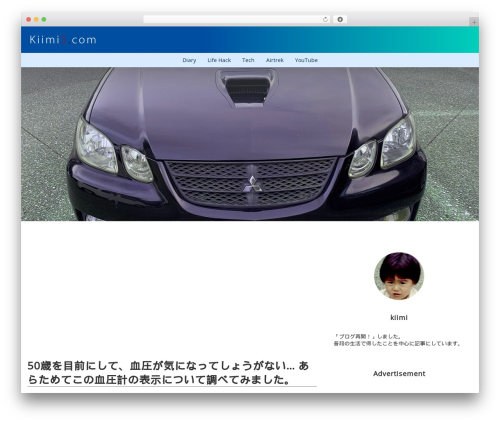Open the Diary menu item
Image resolution: width=500 pixels, height=423 pixels.
[189, 60]
